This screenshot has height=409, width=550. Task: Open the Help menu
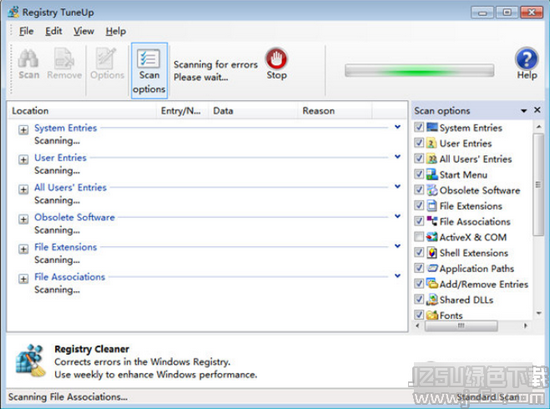pos(116,31)
